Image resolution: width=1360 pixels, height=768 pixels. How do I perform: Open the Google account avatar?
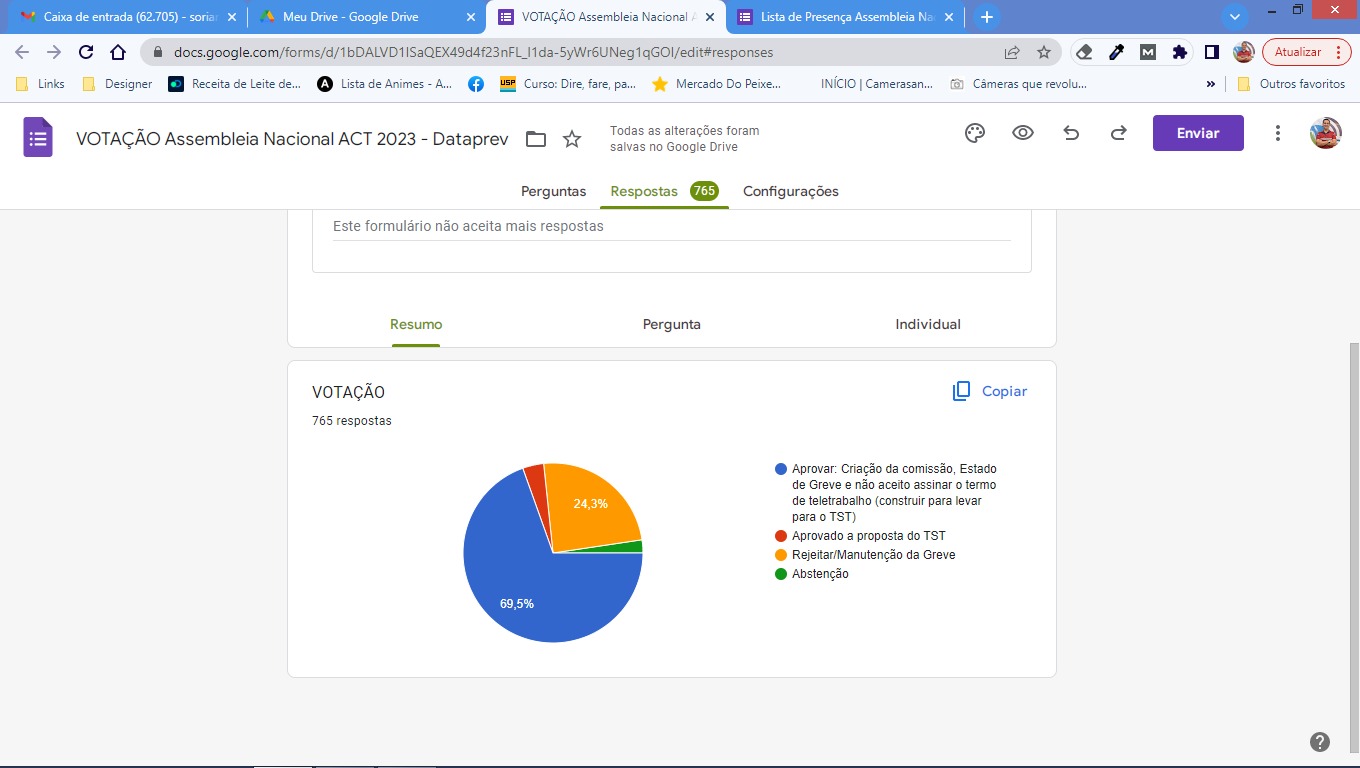pyautogui.click(x=1325, y=133)
